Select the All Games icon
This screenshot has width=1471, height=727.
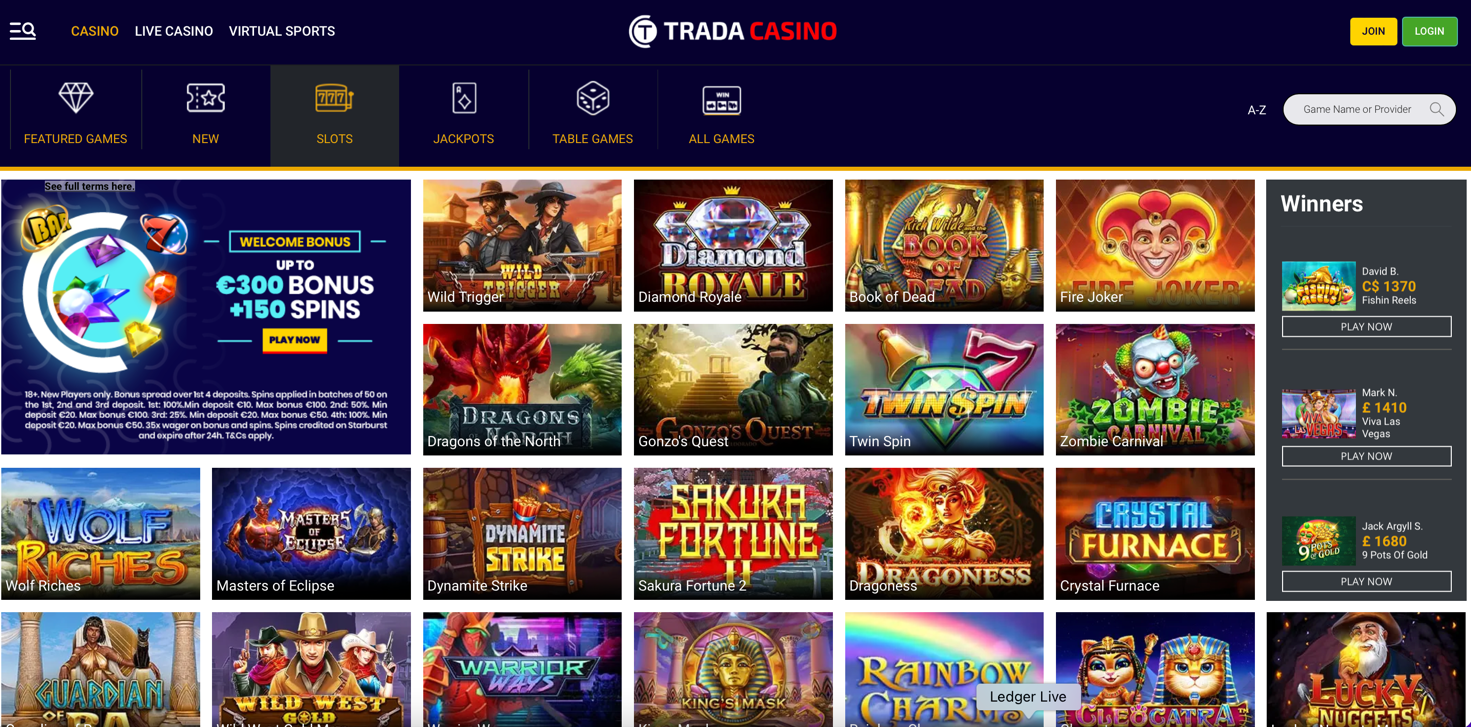pos(721,100)
